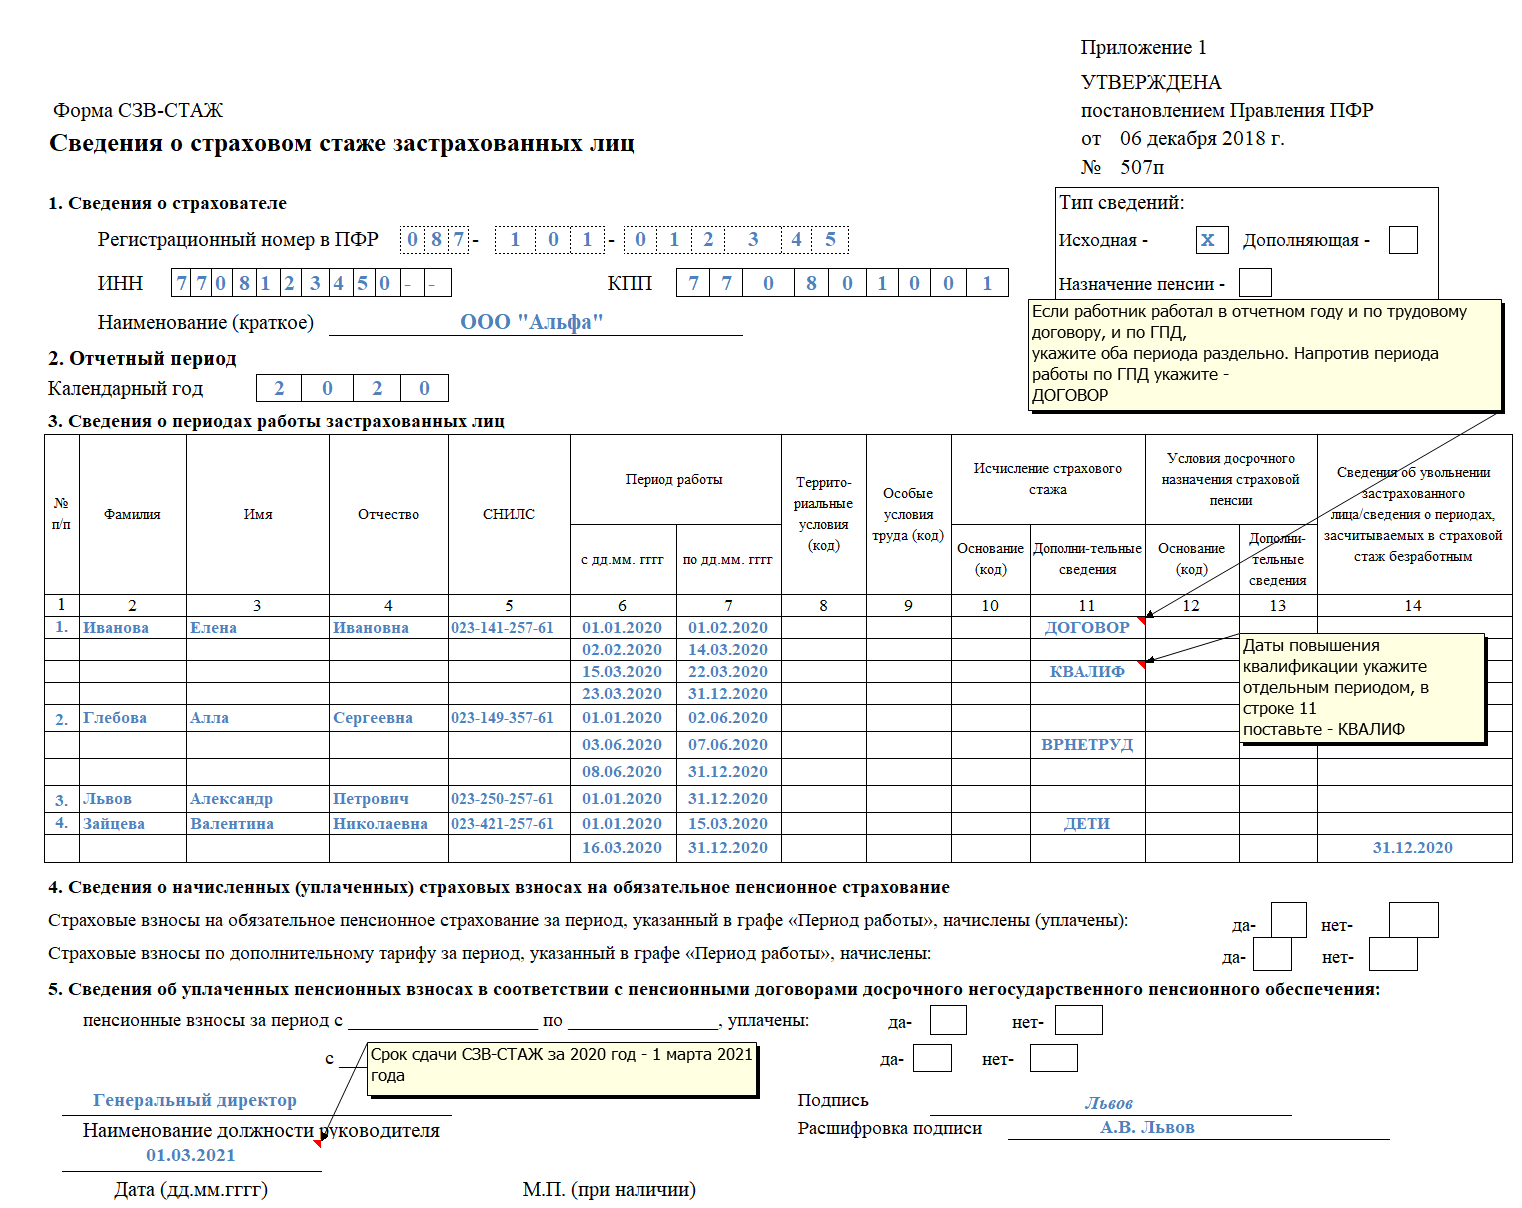1522x1208 pixels.
Task: Select the Территориальные условия header
Action: tap(824, 514)
